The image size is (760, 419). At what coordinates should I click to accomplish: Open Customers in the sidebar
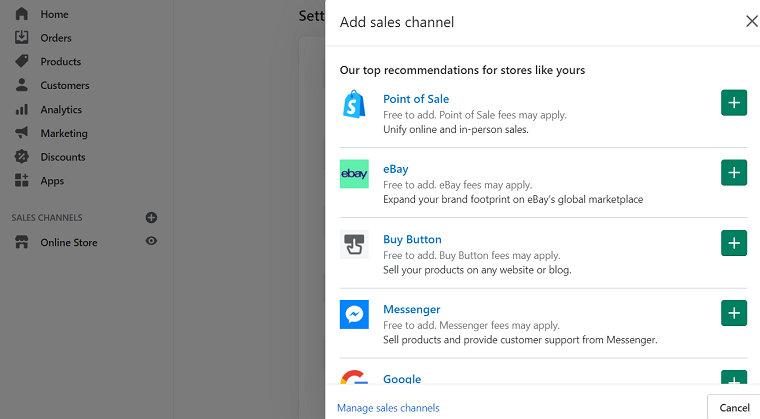click(x=65, y=85)
